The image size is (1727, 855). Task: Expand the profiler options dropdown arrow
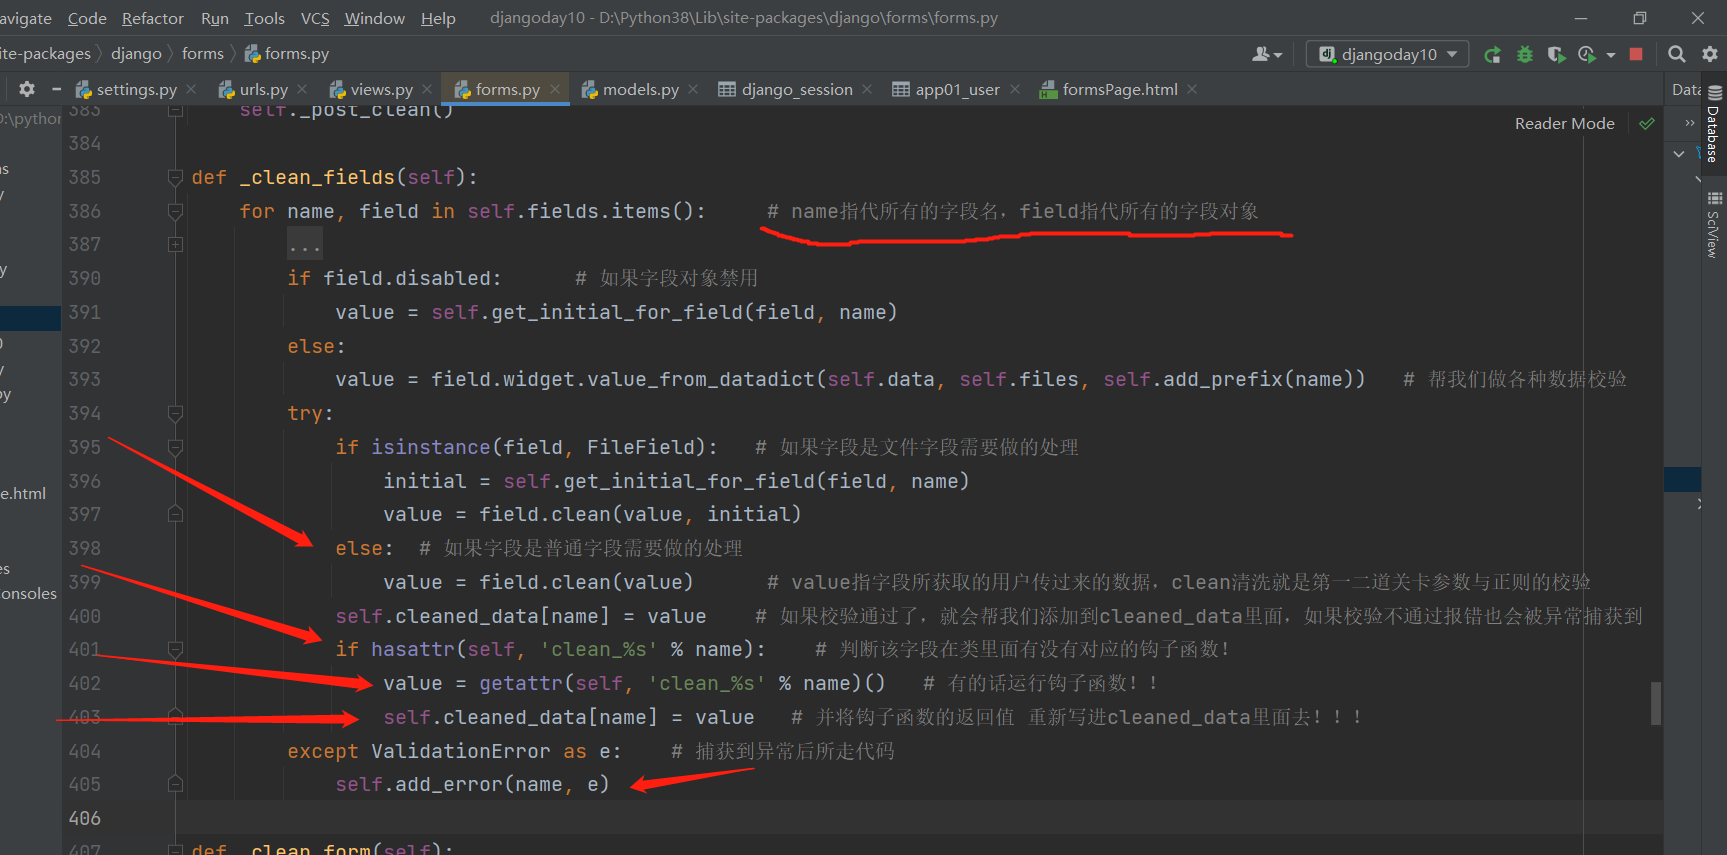1610,55
